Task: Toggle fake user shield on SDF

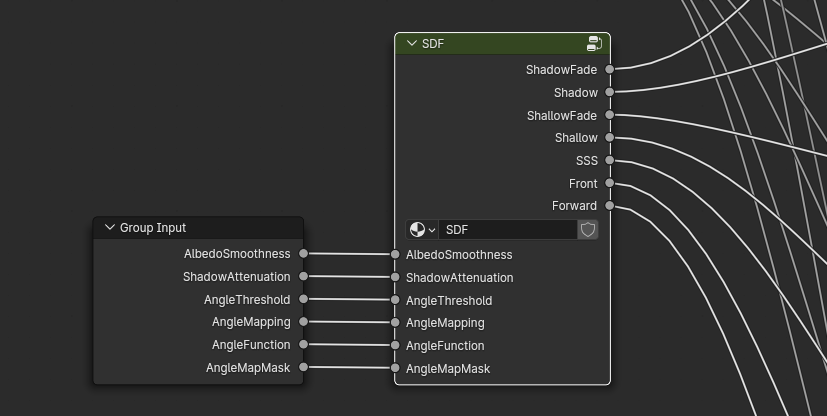Action: click(x=588, y=230)
